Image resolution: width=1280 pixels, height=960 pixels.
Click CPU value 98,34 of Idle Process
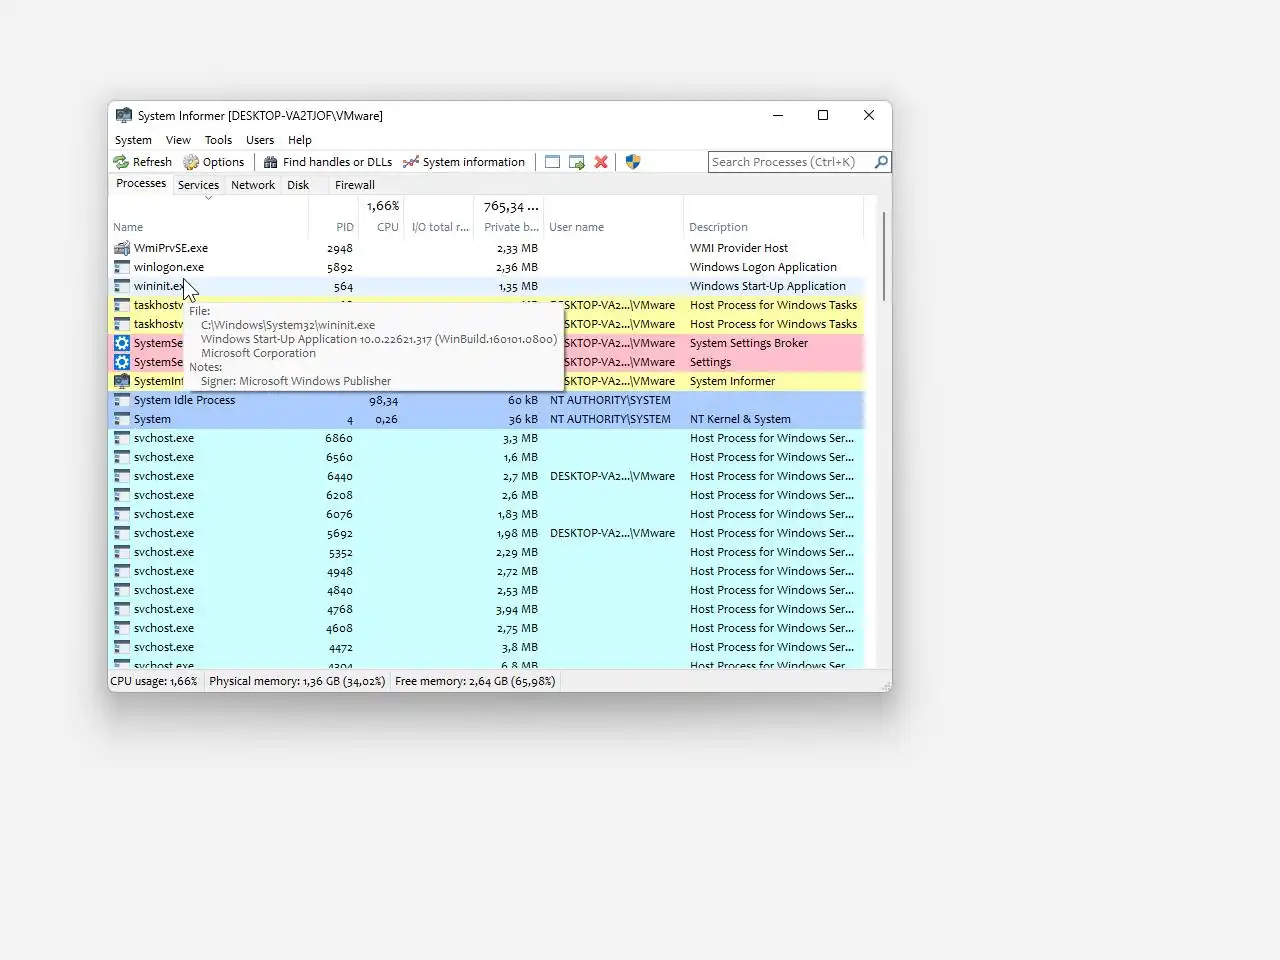pyautogui.click(x=383, y=400)
